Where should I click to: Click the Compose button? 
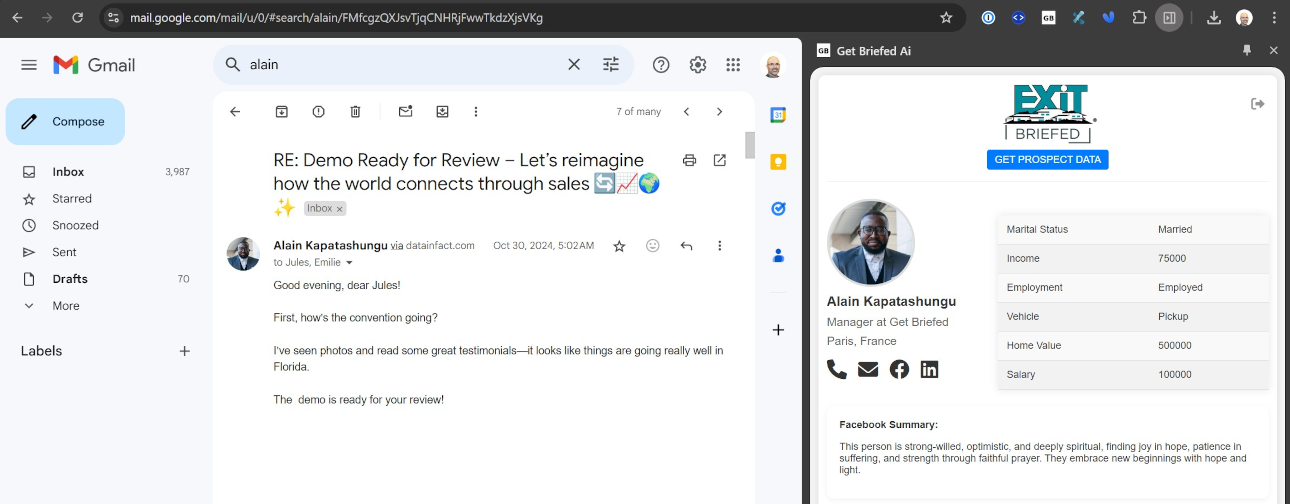coord(65,122)
